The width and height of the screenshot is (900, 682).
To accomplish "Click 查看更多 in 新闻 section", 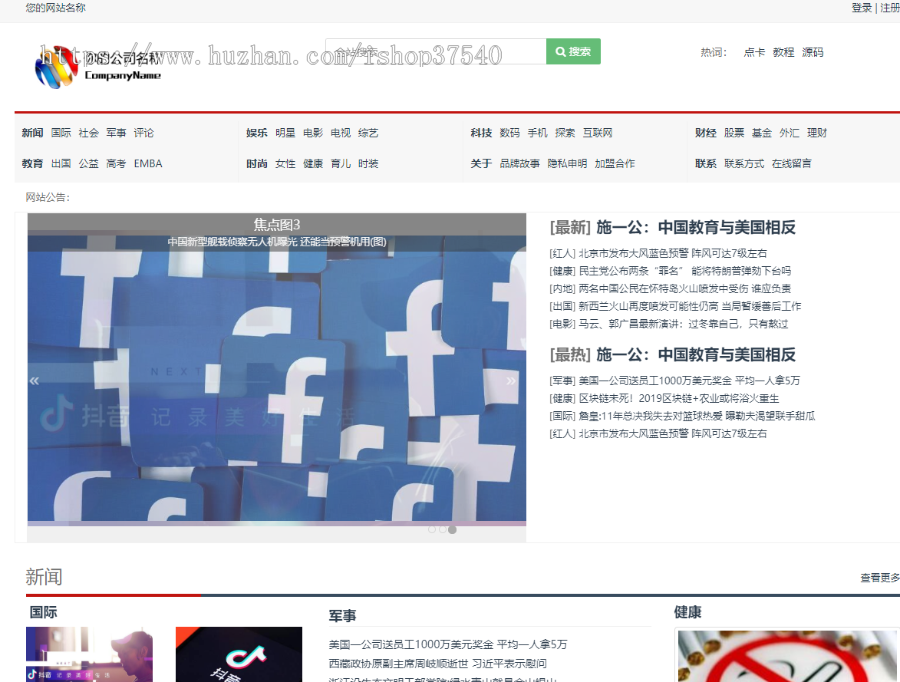I will 880,578.
